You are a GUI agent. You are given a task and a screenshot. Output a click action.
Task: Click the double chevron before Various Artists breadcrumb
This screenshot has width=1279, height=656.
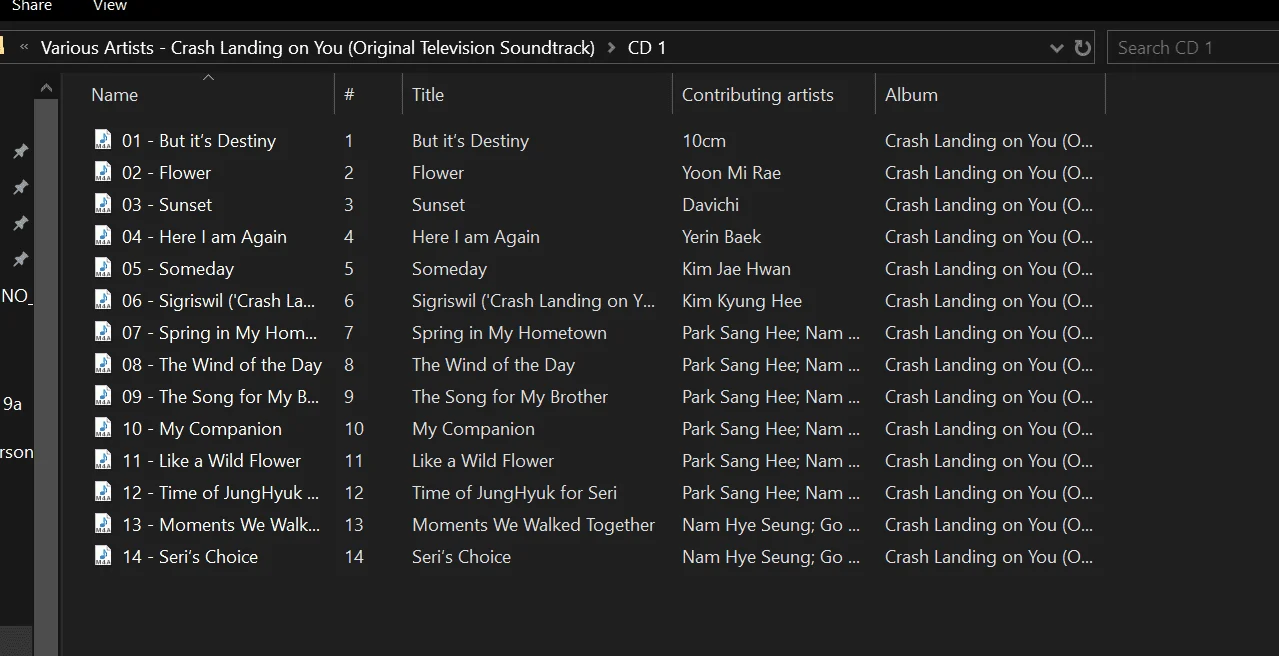pyautogui.click(x=24, y=48)
